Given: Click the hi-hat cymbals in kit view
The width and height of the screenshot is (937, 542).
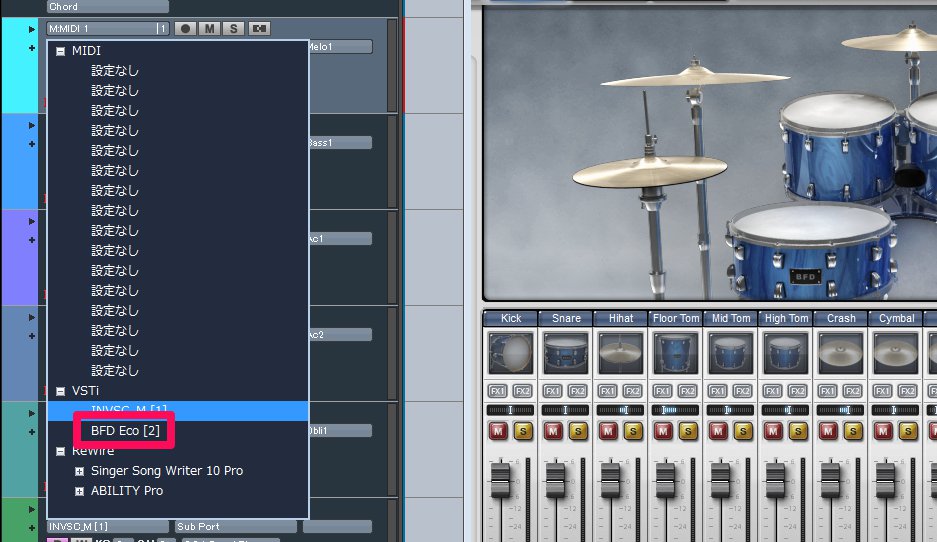Looking at the screenshot, I should (x=650, y=170).
